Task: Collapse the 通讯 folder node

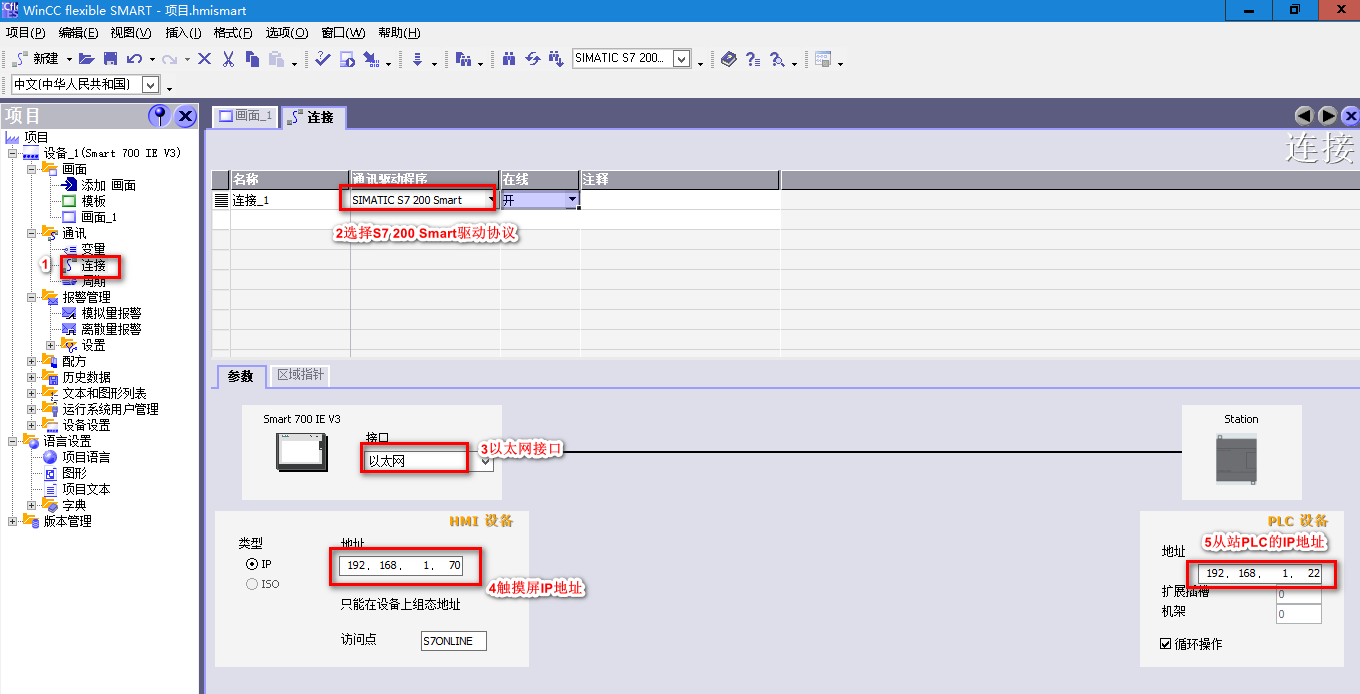Action: point(32,233)
